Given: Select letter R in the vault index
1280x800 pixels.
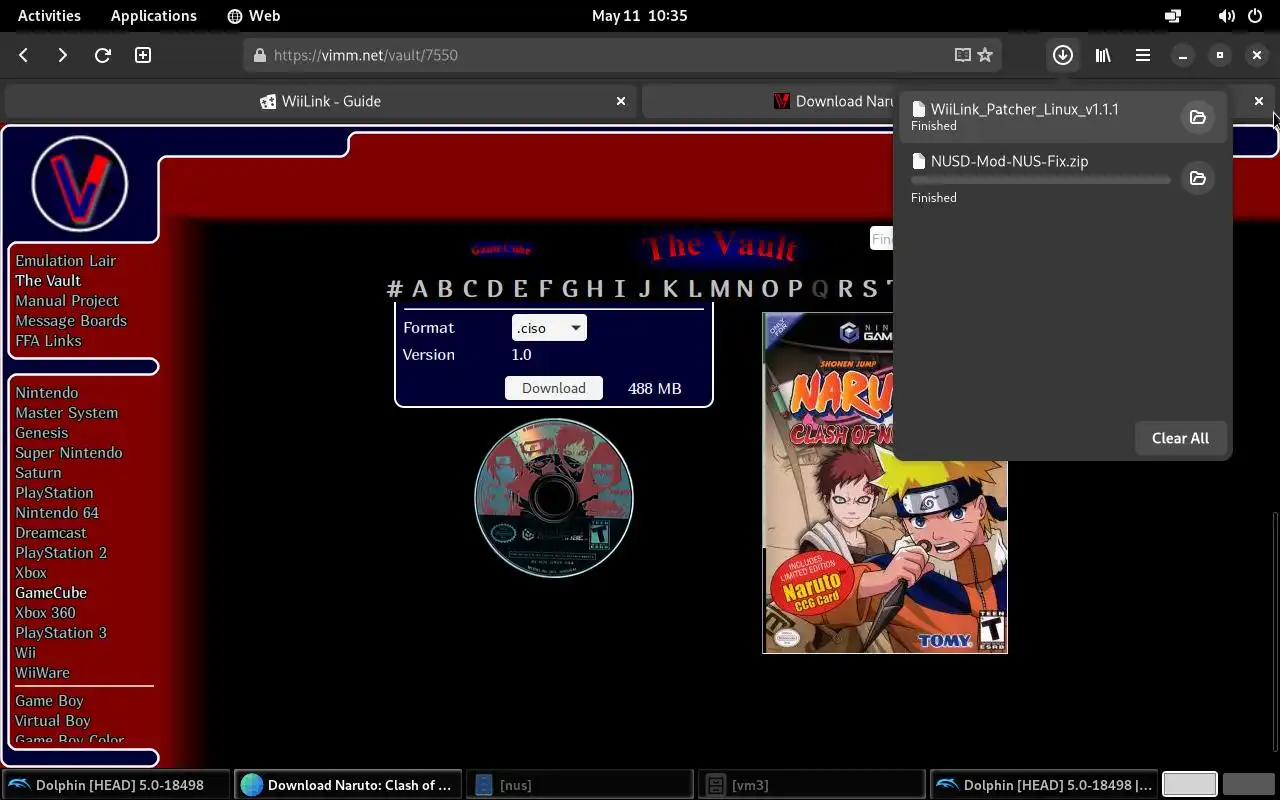Looking at the screenshot, I should [845, 289].
